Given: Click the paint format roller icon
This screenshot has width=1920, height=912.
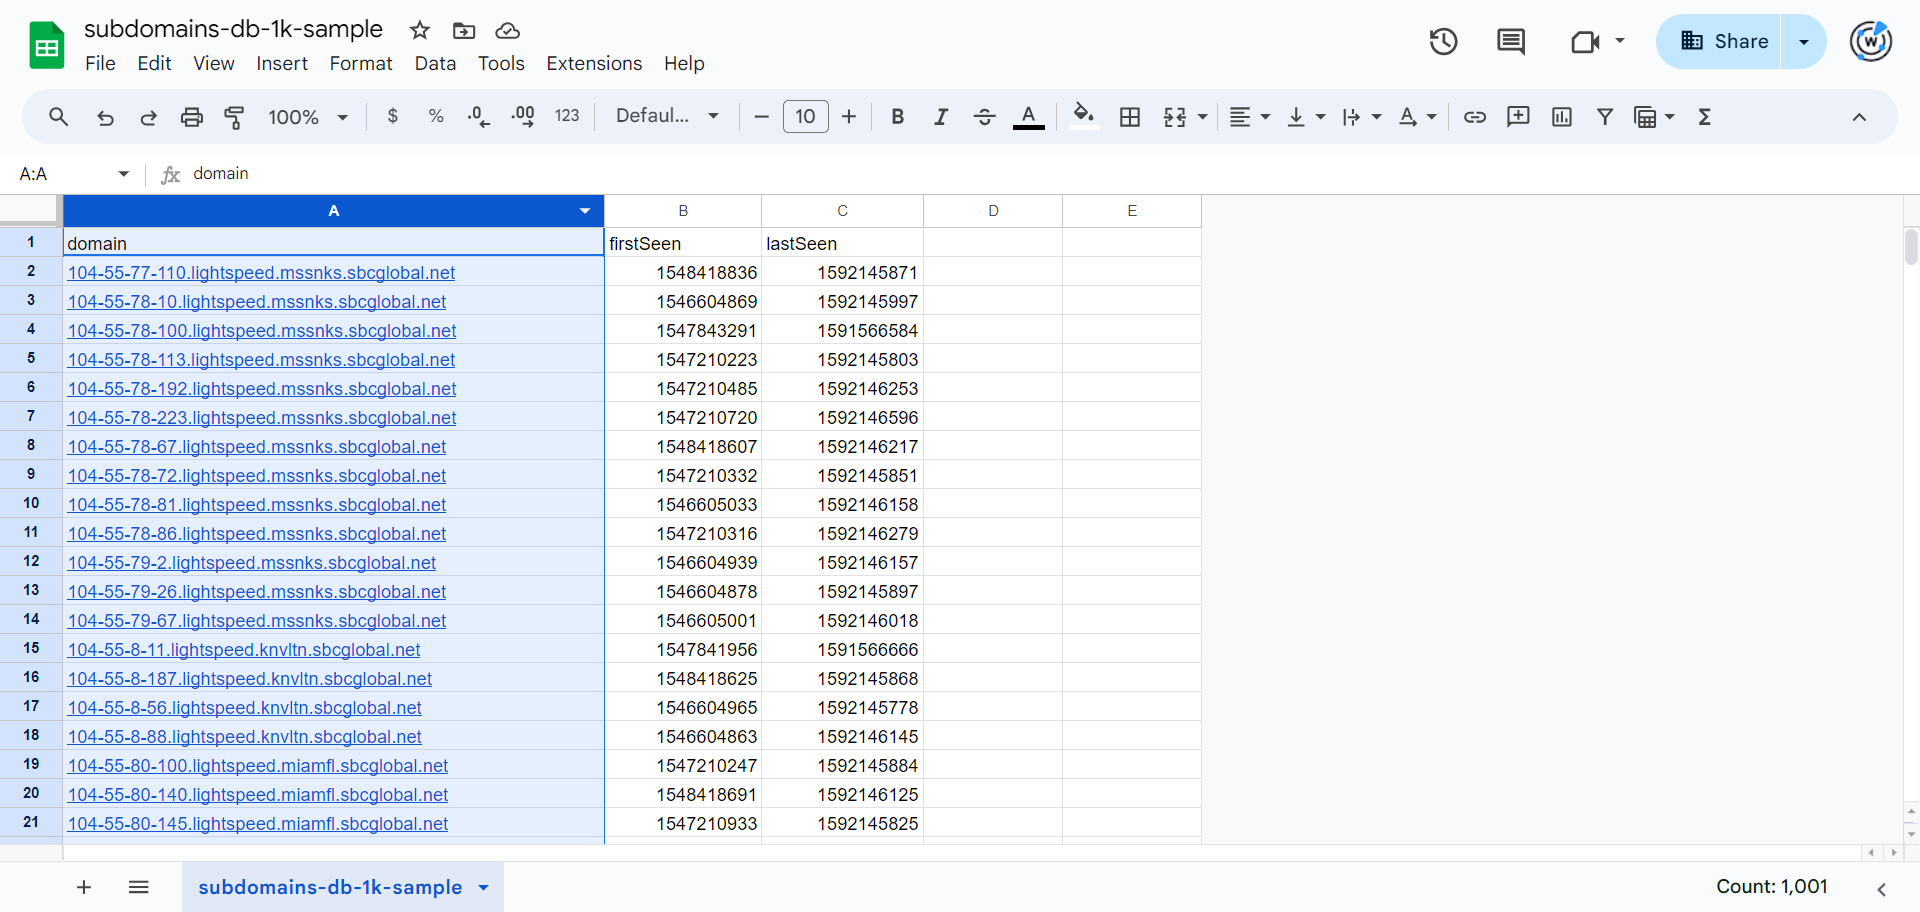Looking at the screenshot, I should (x=234, y=117).
